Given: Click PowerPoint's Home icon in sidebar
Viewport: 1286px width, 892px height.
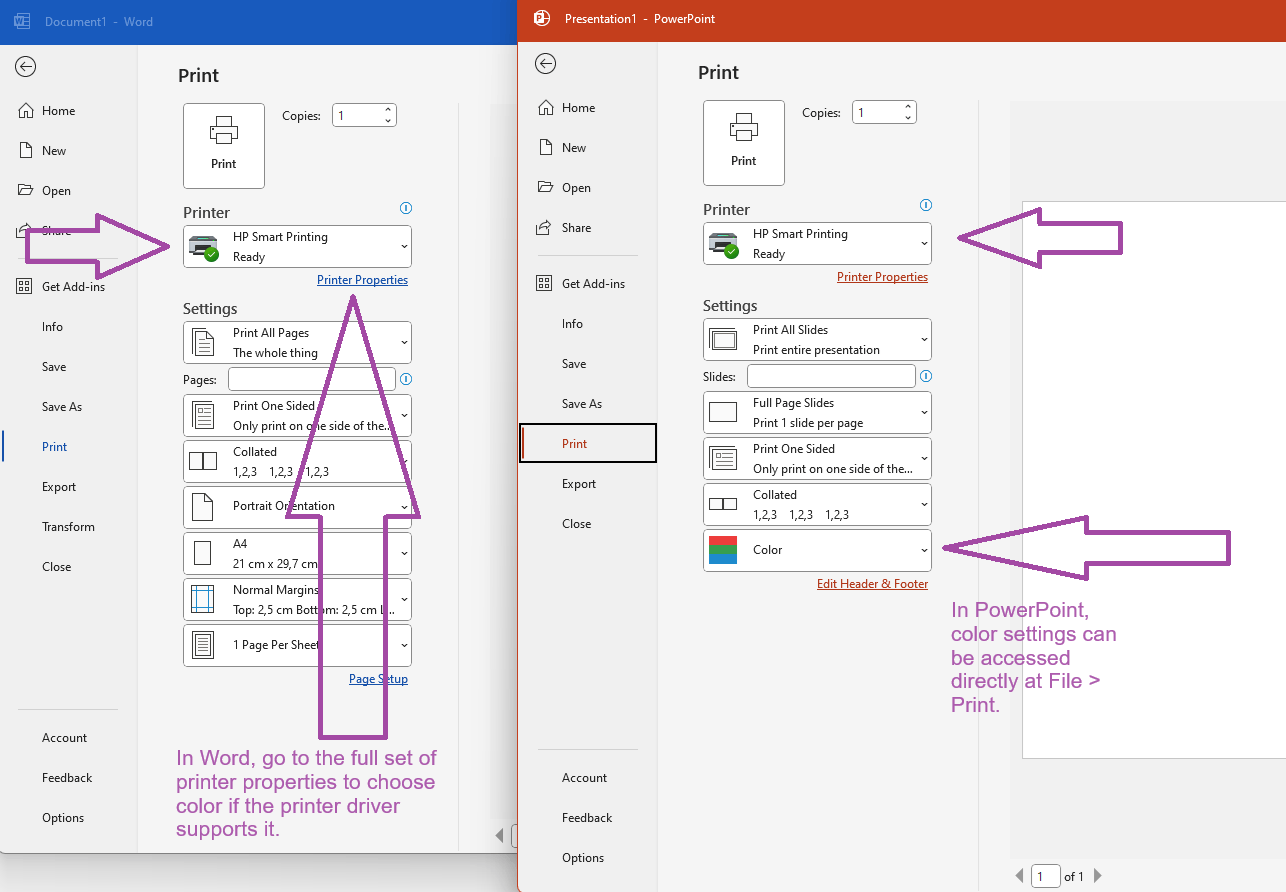Looking at the screenshot, I should 546,108.
